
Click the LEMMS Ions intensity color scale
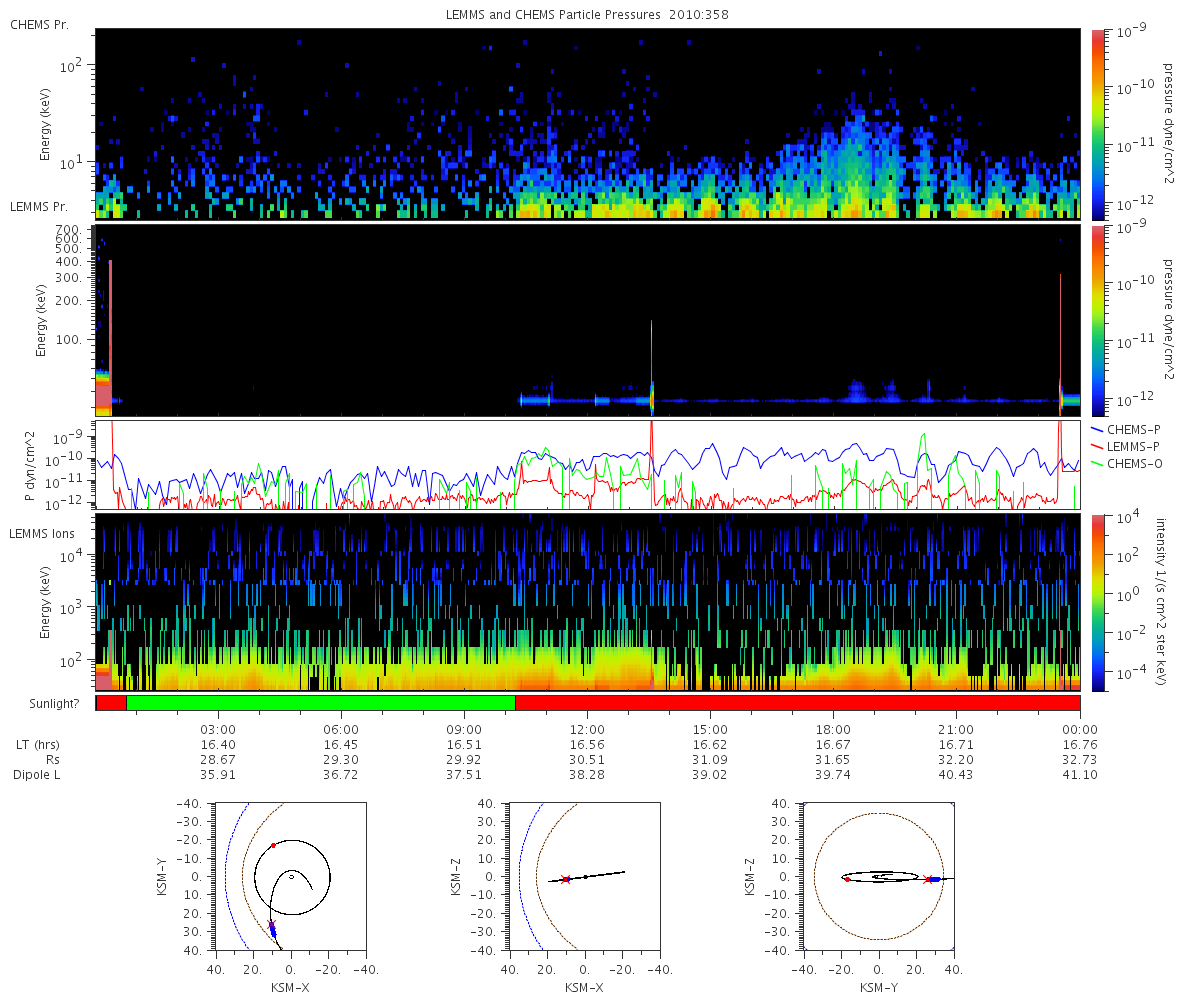(1096, 603)
